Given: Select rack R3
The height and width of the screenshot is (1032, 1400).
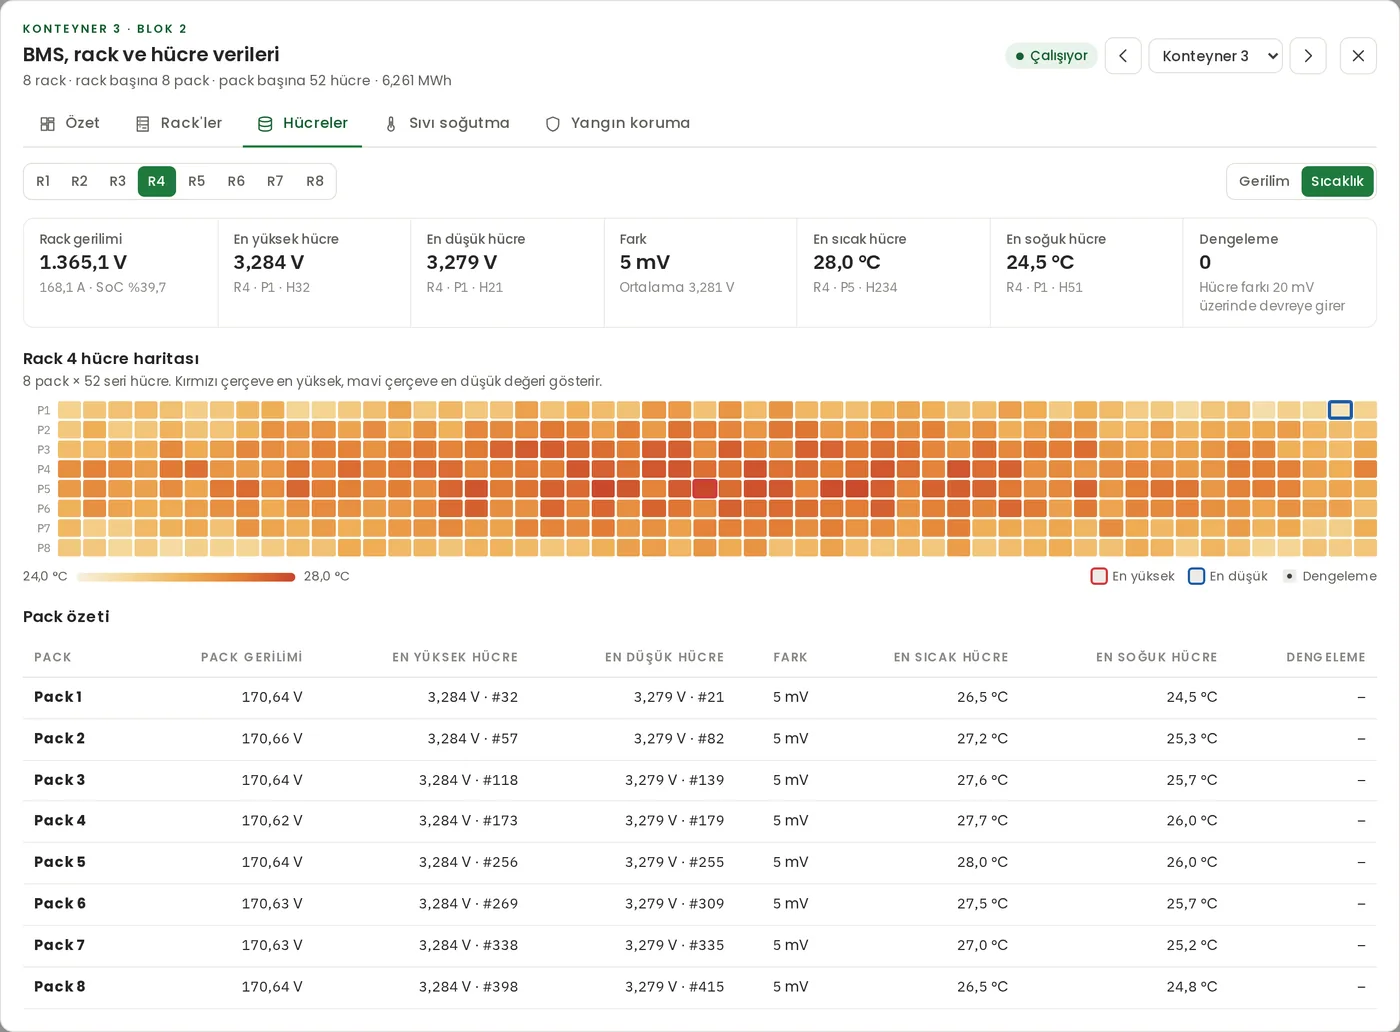Looking at the screenshot, I should [118, 181].
